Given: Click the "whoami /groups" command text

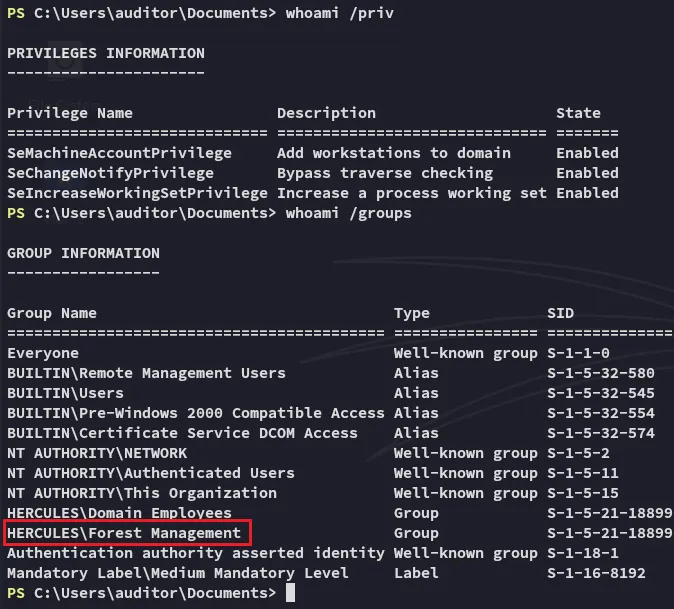Looking at the screenshot, I should (348, 213).
